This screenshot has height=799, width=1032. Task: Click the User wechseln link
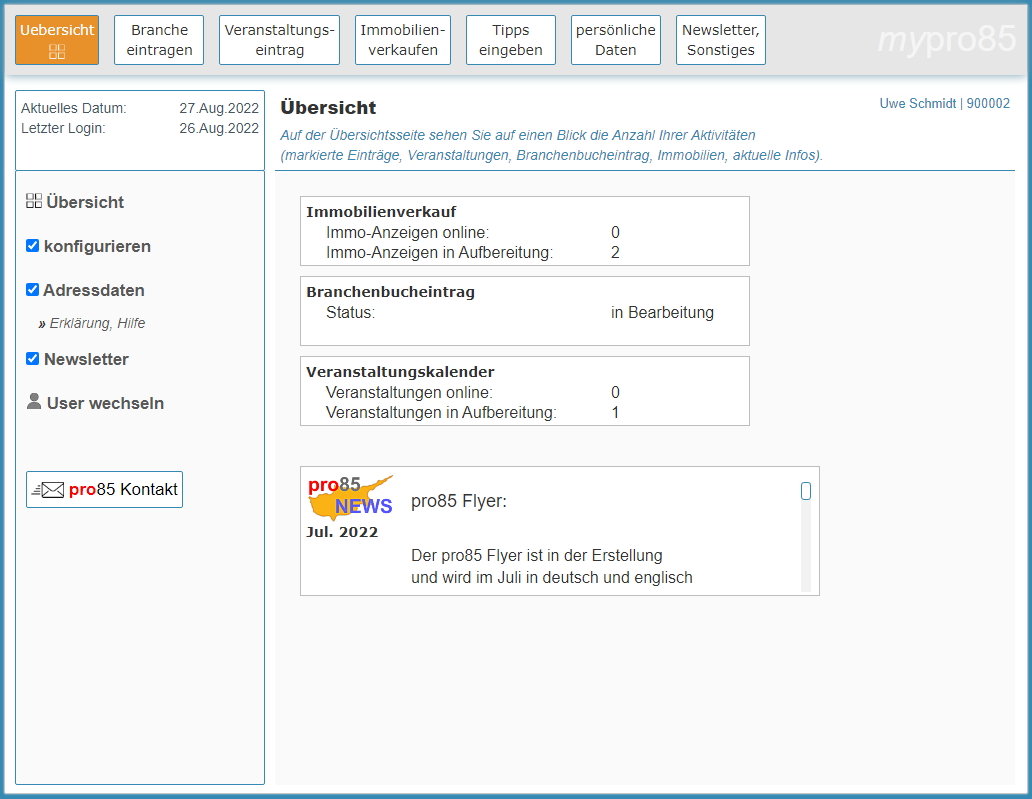pyautogui.click(x=105, y=403)
